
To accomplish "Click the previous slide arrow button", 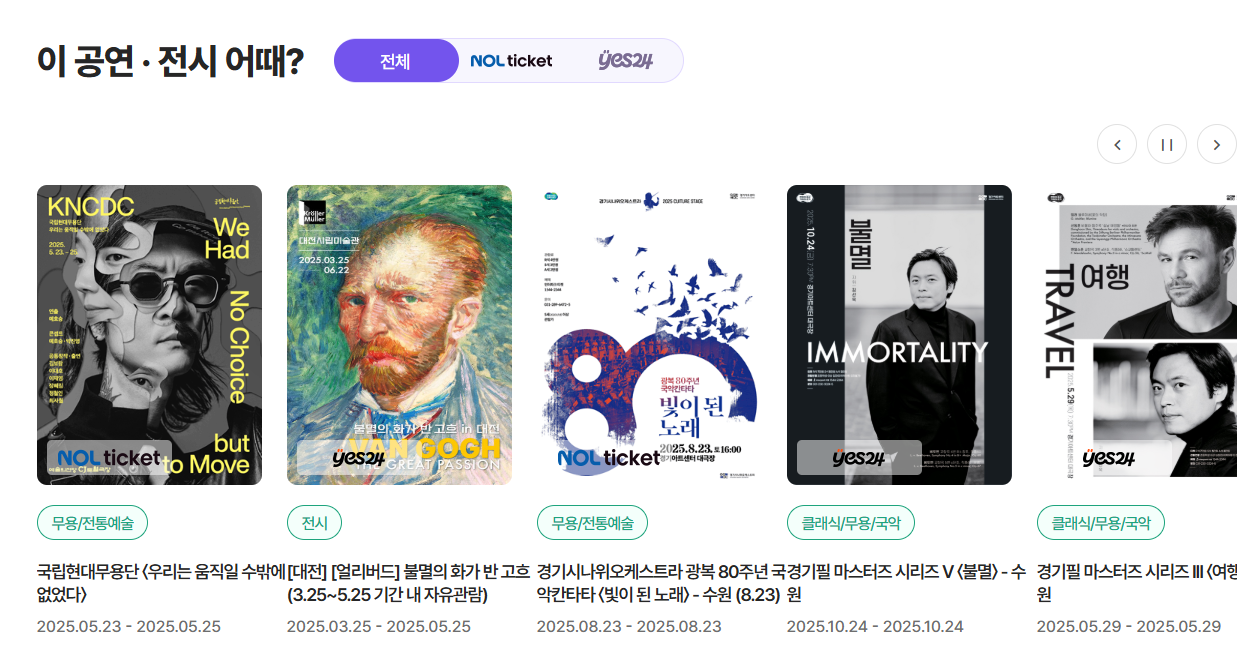I will pos(1117,144).
